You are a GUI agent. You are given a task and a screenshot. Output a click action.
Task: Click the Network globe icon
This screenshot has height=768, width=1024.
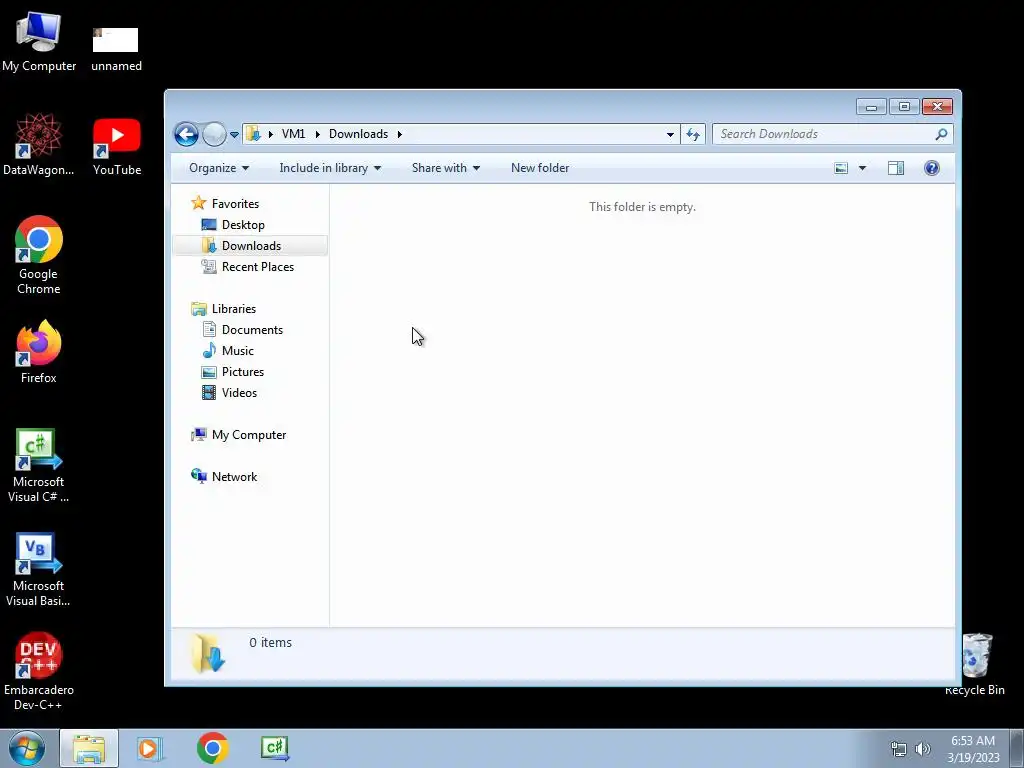(199, 476)
